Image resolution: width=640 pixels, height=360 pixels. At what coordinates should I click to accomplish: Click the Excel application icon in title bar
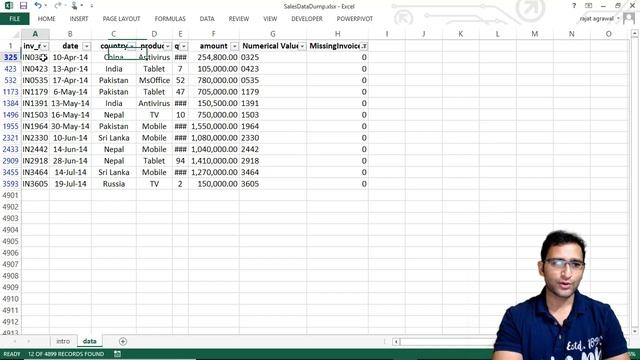pyautogui.click(x=9, y=6)
